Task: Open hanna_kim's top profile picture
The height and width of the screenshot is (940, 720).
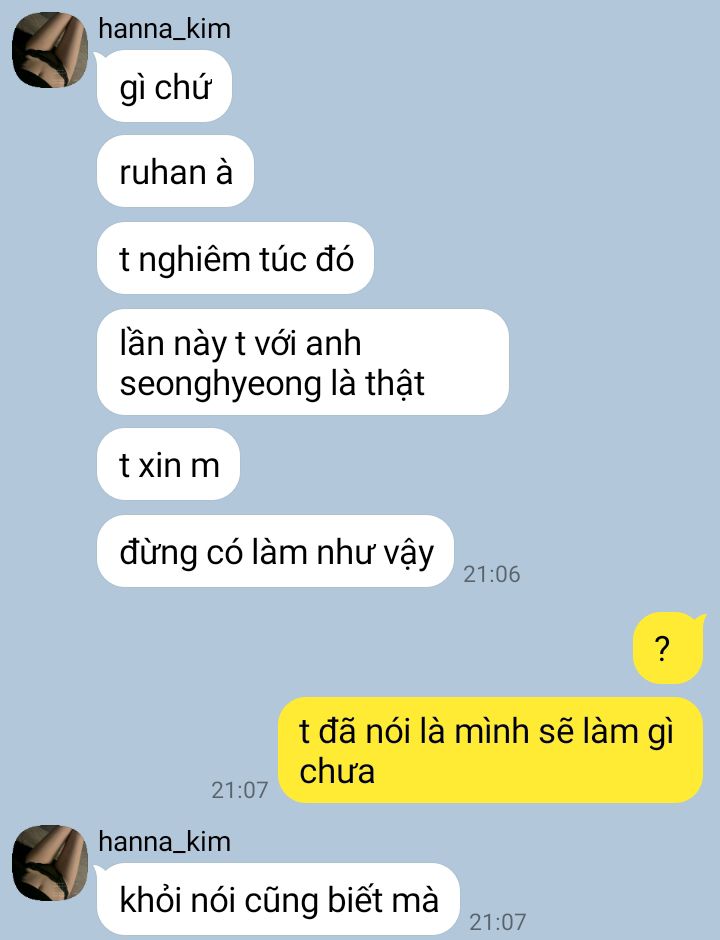Action: [x=50, y=50]
